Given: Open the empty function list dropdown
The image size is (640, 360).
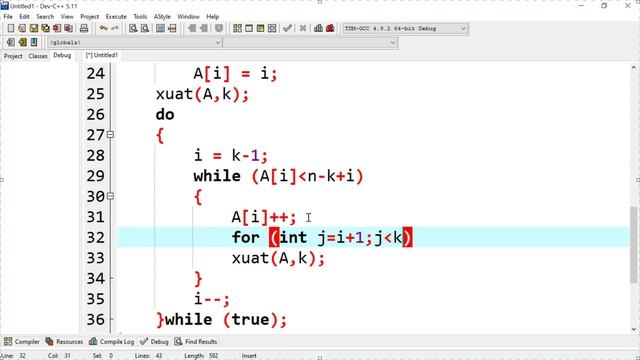Looking at the screenshot, I should point(310,42).
